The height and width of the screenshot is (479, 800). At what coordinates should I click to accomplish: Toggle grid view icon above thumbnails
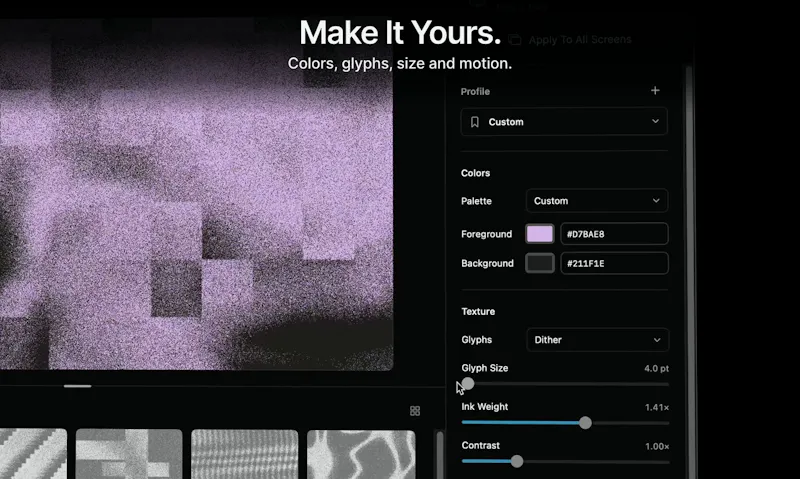pyautogui.click(x=415, y=411)
